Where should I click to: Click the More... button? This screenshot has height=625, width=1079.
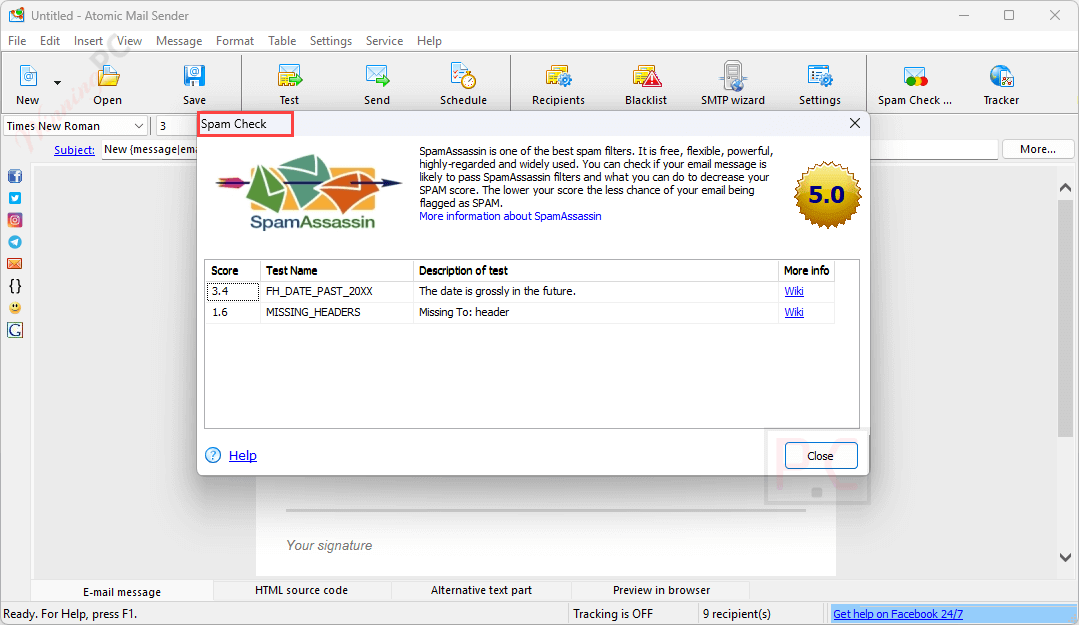pos(1038,149)
